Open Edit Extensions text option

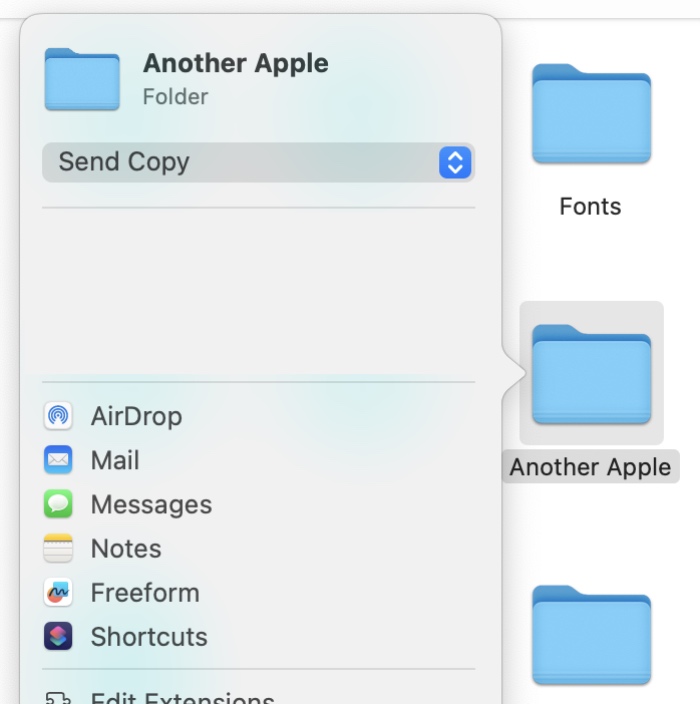(x=182, y=698)
